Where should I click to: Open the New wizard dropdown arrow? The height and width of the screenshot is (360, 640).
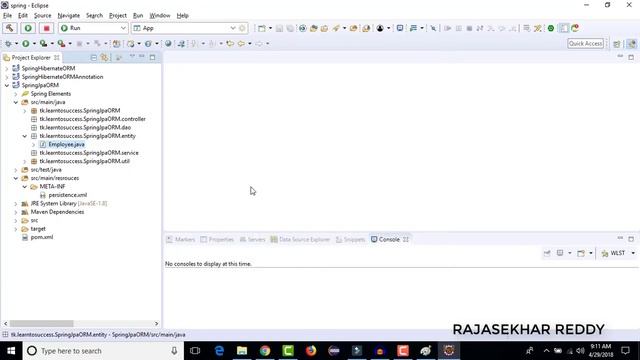coord(270,28)
